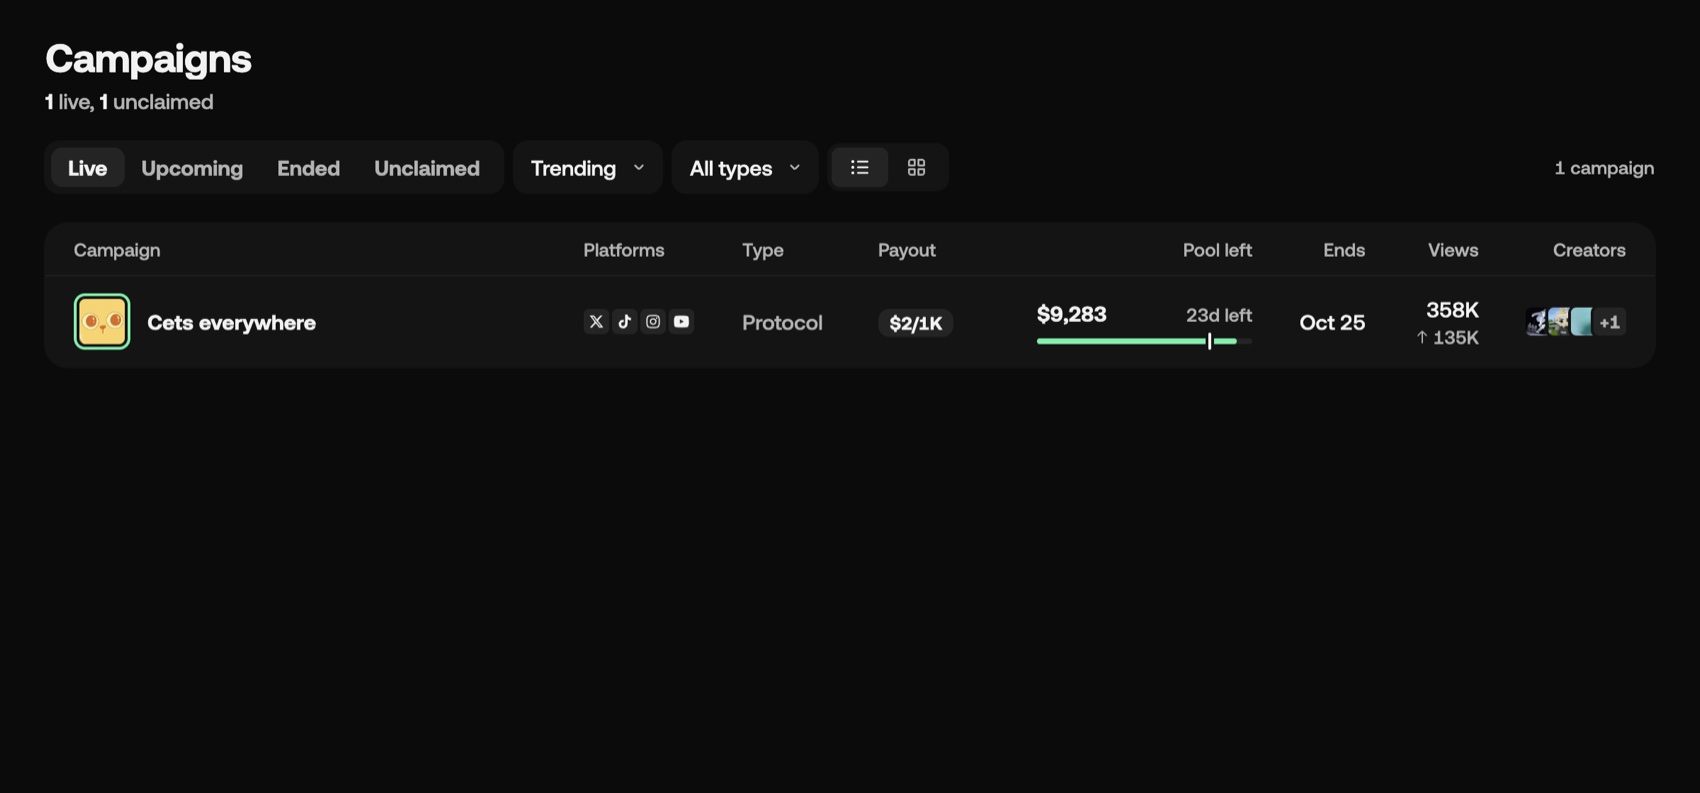Show the Ended campaigns tab
The height and width of the screenshot is (793, 1700).
pos(308,167)
